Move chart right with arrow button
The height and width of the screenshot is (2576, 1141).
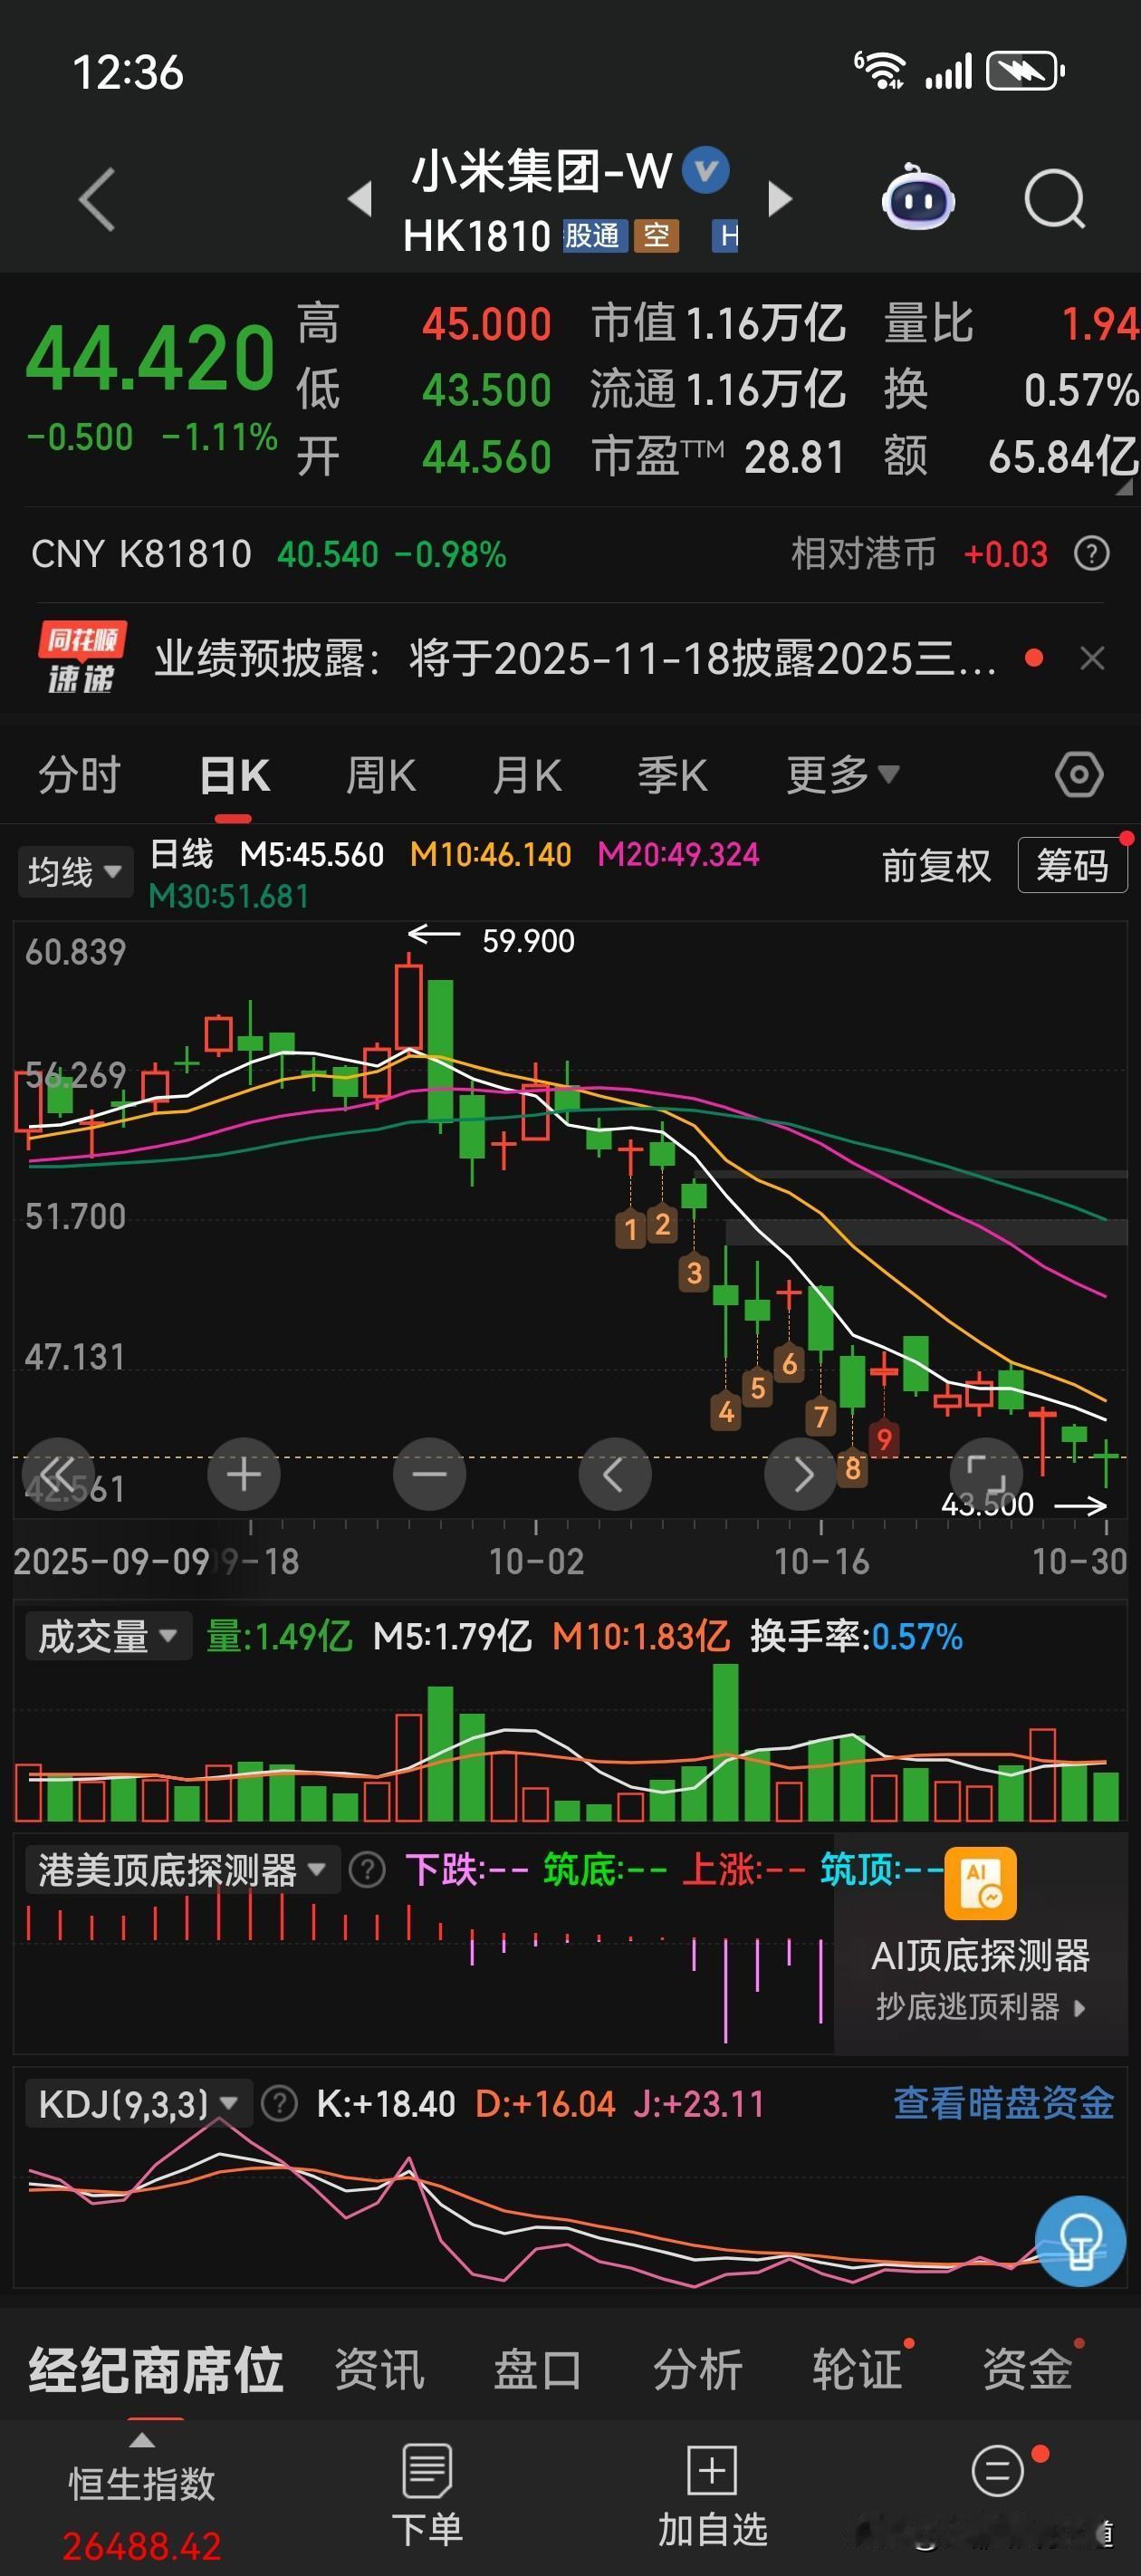click(800, 1473)
